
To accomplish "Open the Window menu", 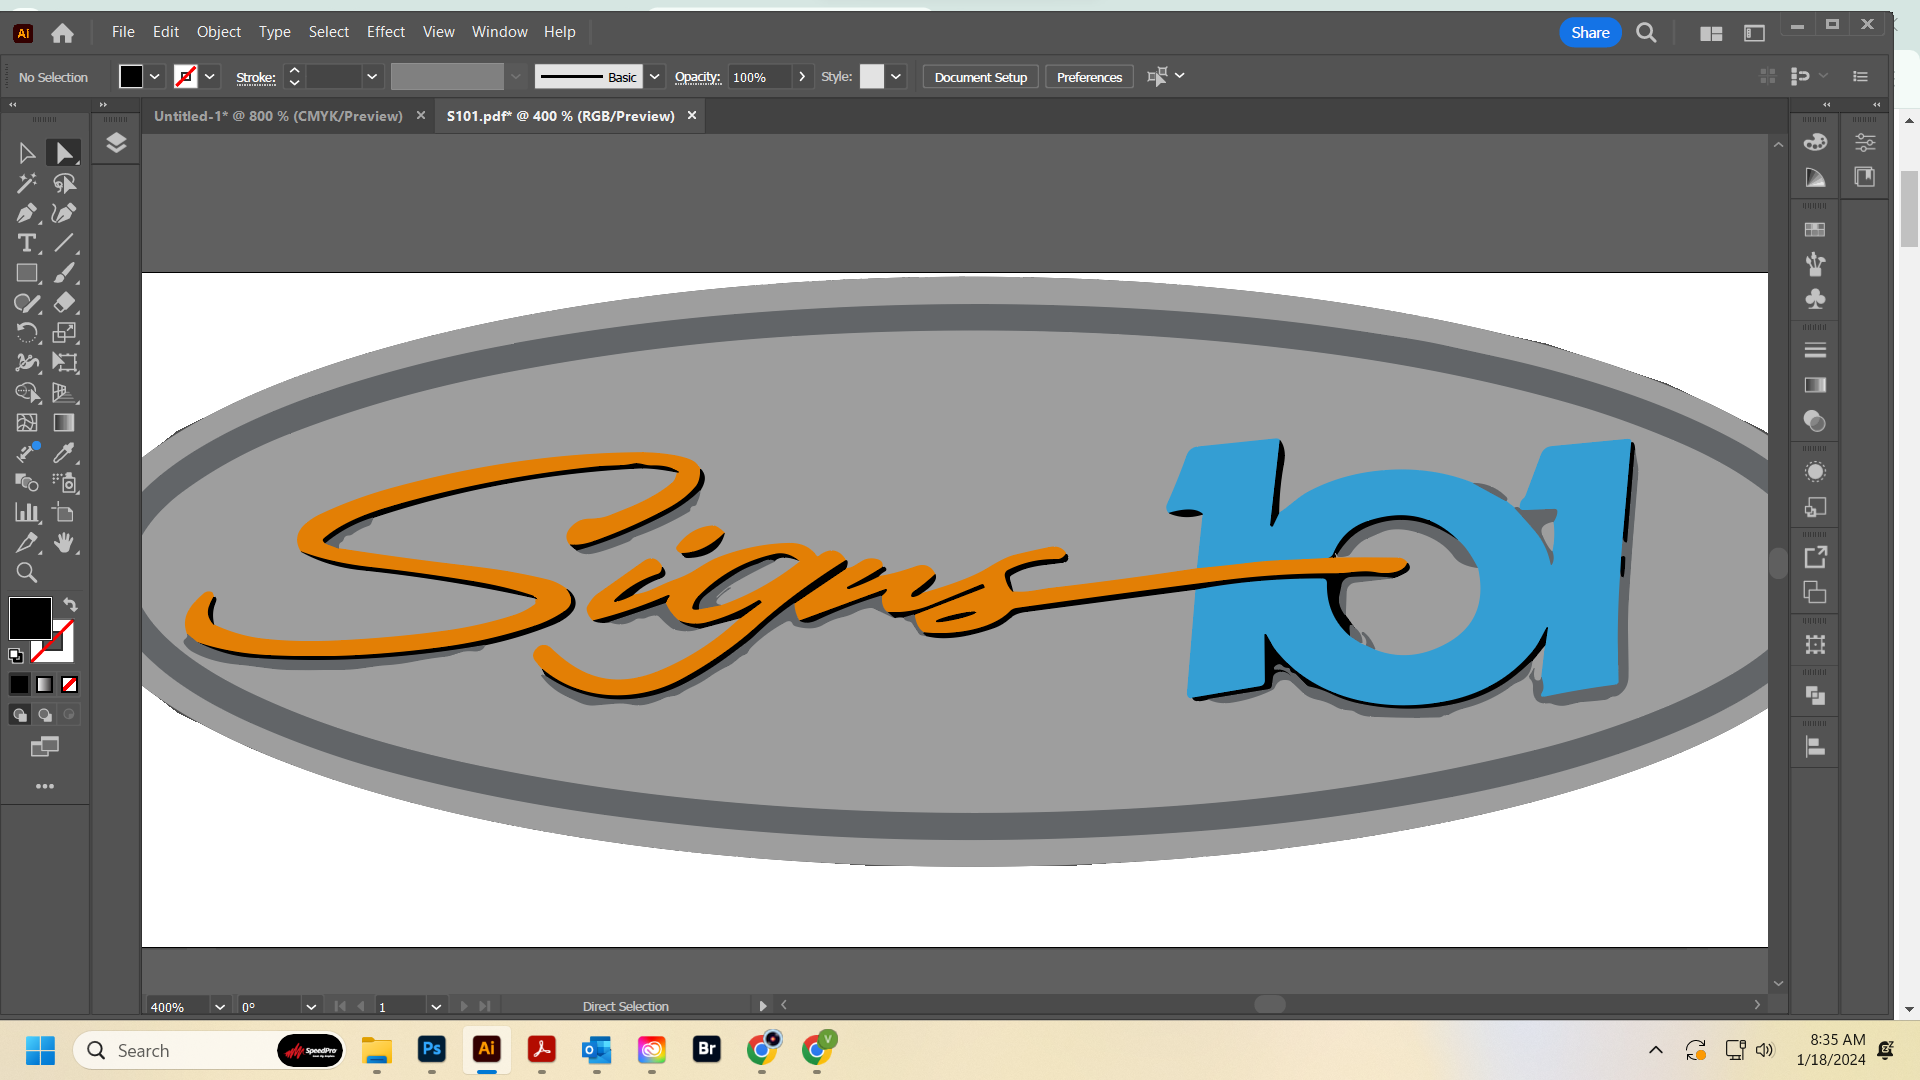I will click(x=500, y=32).
